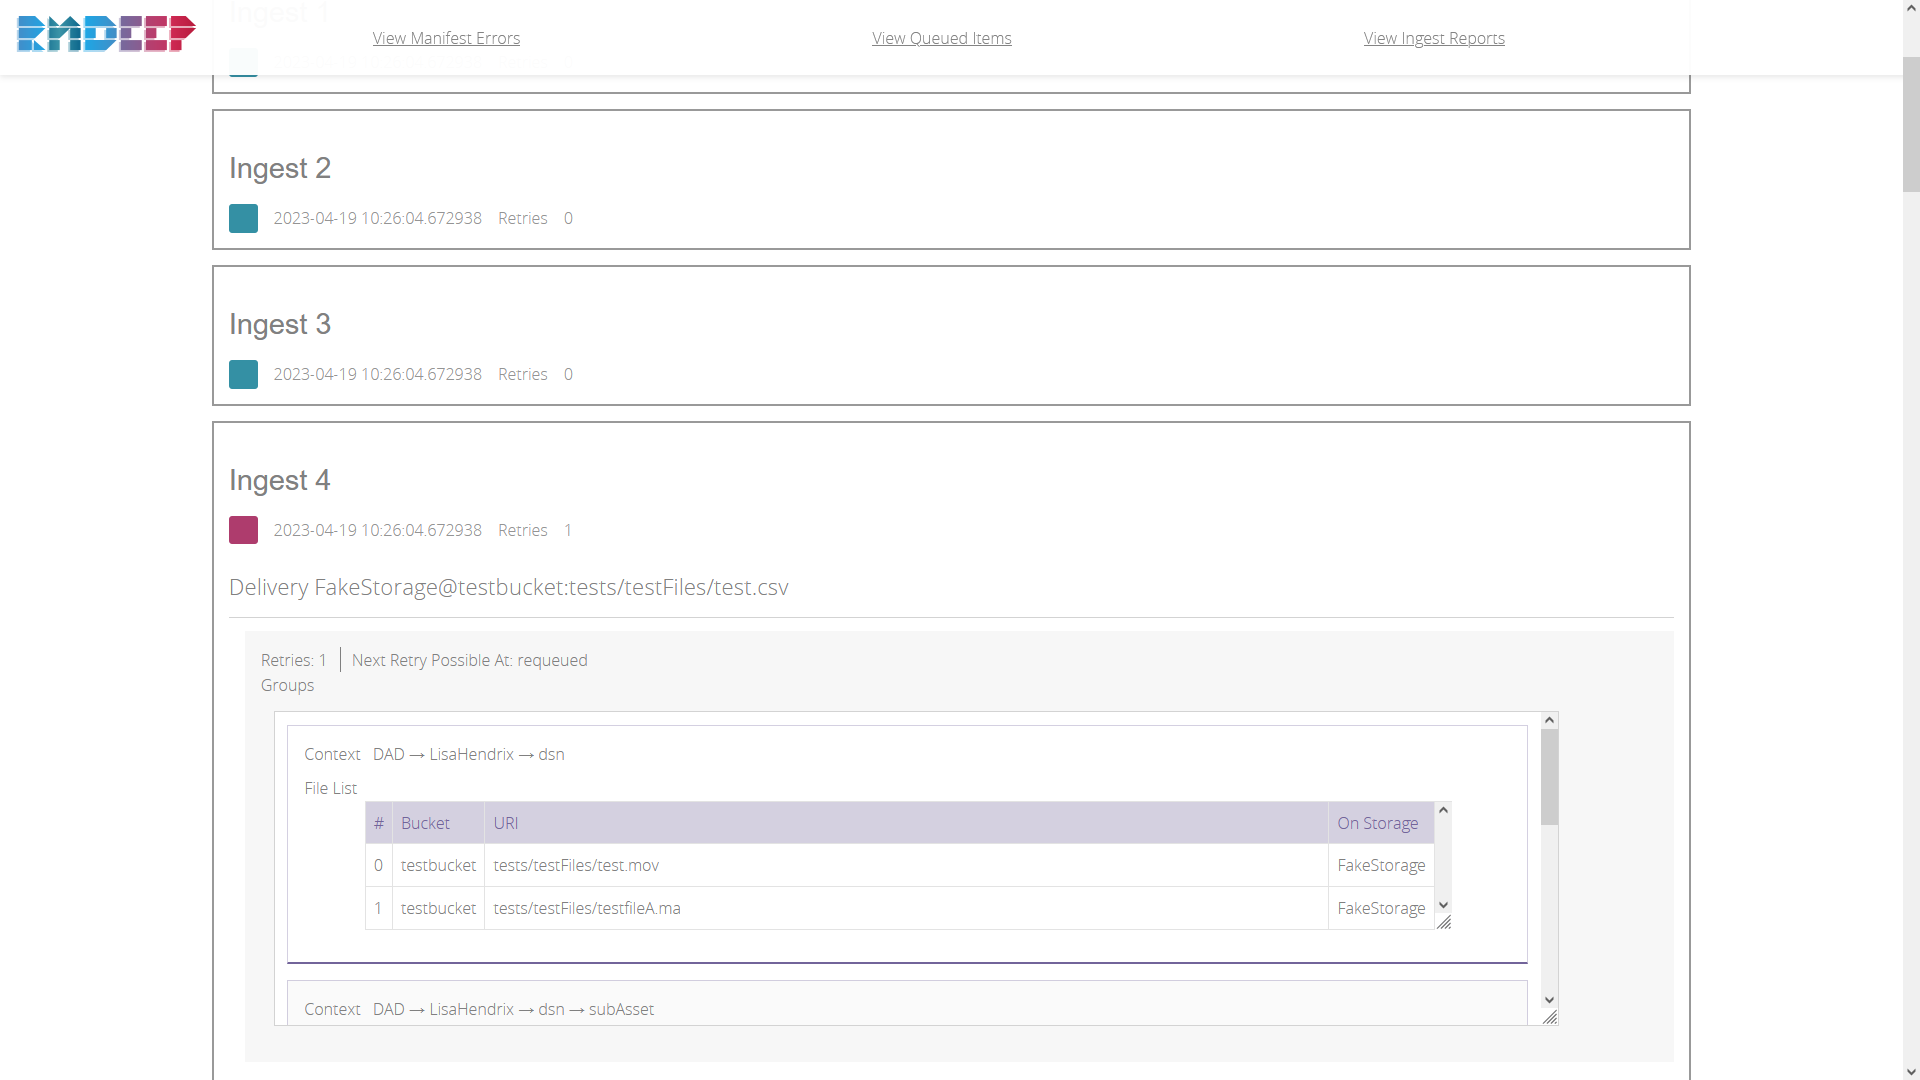Click file list scroll down arrow

pos(1443,905)
